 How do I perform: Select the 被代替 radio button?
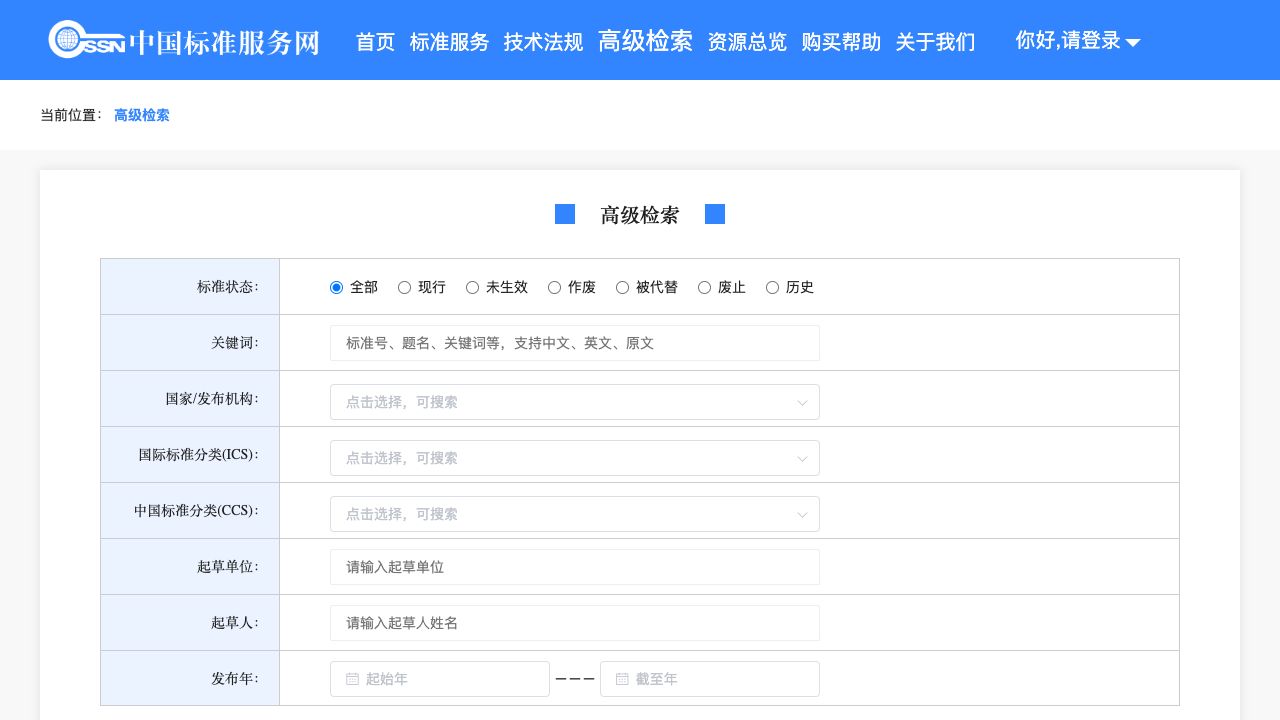[623, 288]
